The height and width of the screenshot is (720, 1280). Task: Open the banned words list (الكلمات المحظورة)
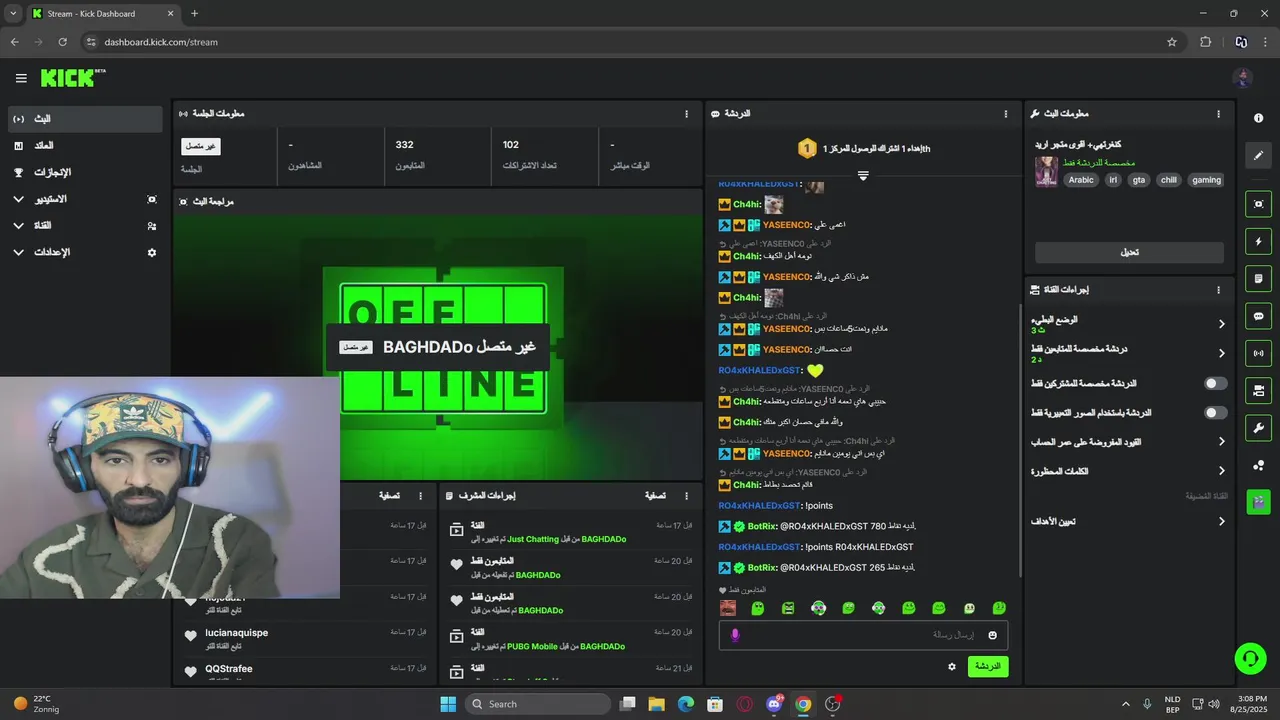(1129, 471)
